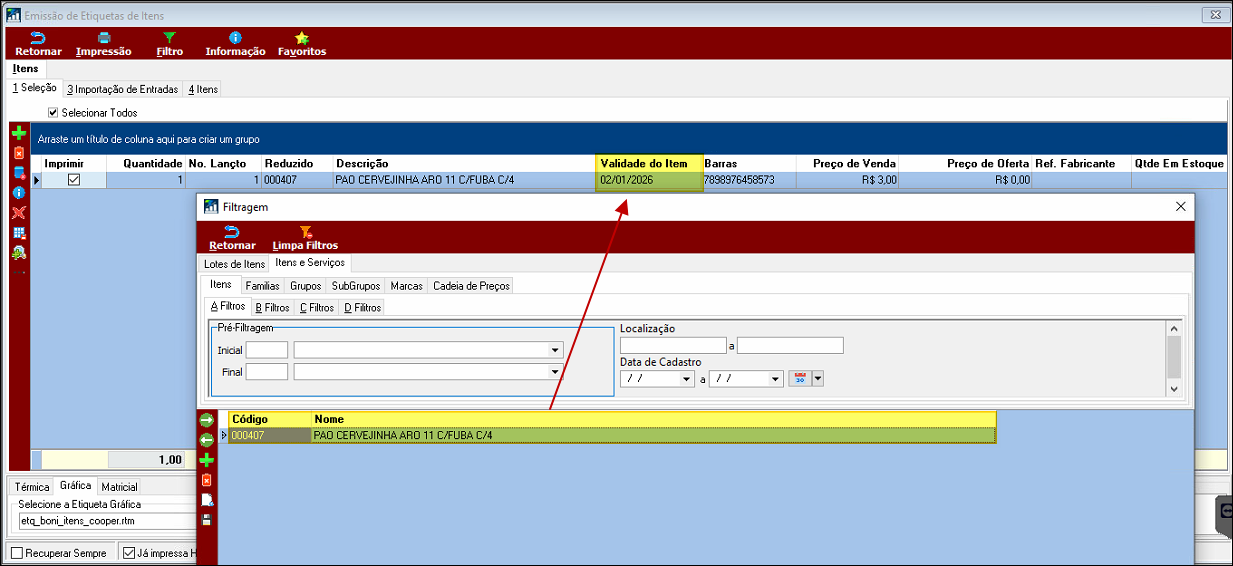The image size is (1233, 566).
Task: Open the first Data de Cadastro date dropdown
Action: point(686,379)
